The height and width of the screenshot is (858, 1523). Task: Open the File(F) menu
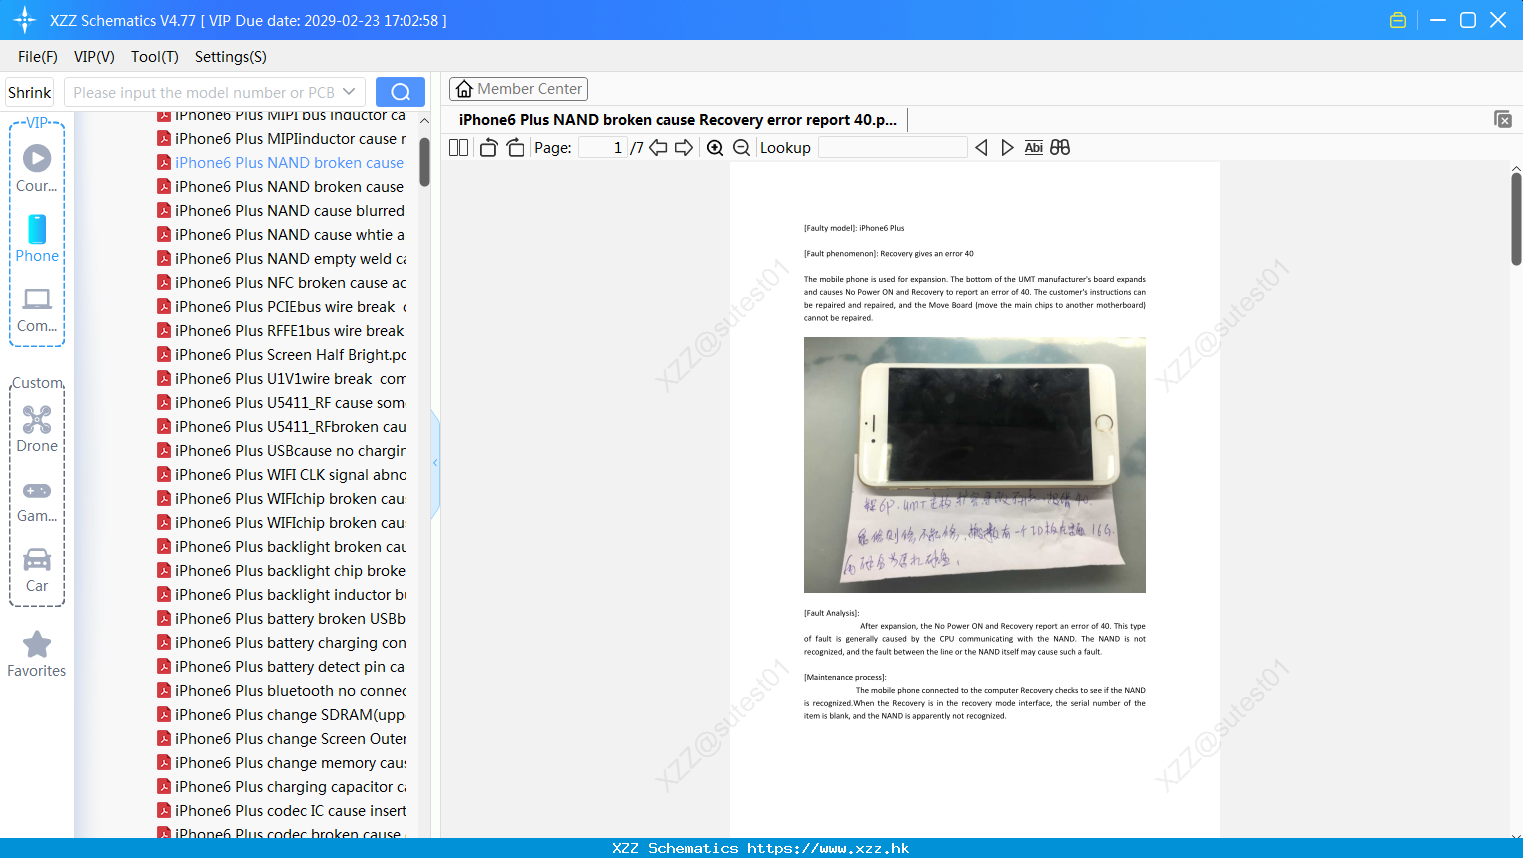[38, 57]
